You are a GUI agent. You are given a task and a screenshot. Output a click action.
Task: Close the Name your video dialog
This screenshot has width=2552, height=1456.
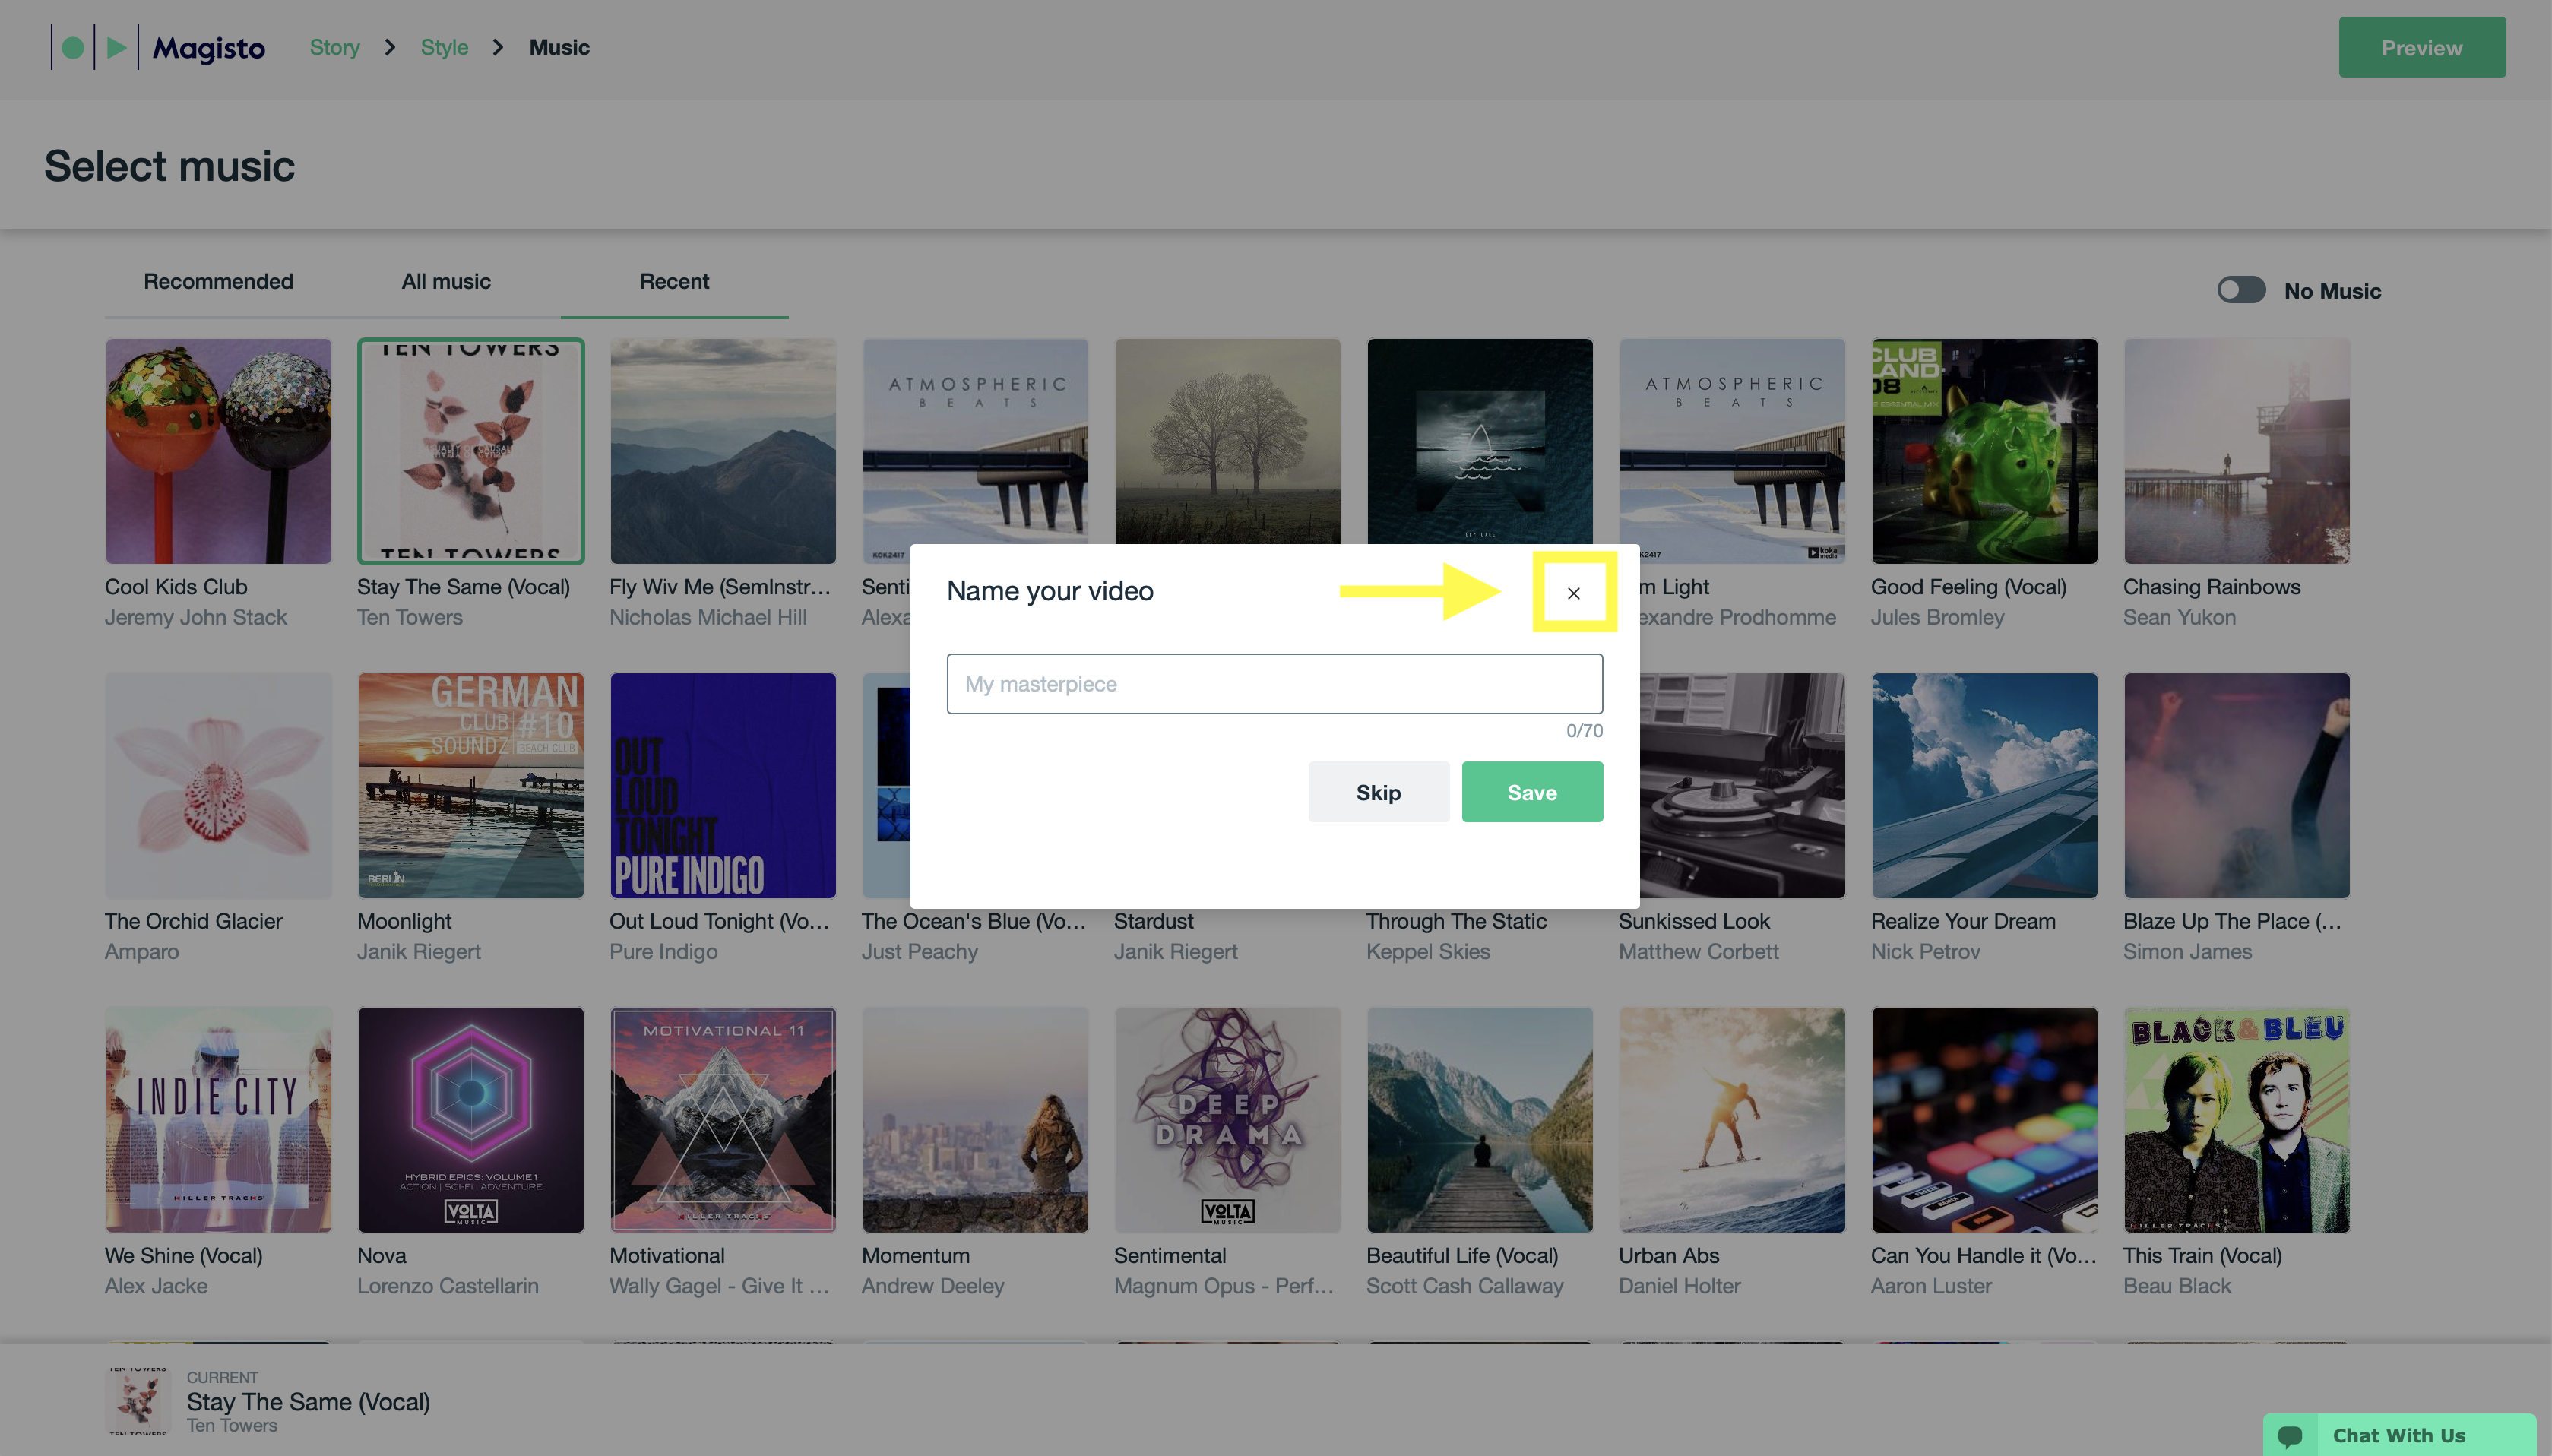coord(1573,593)
